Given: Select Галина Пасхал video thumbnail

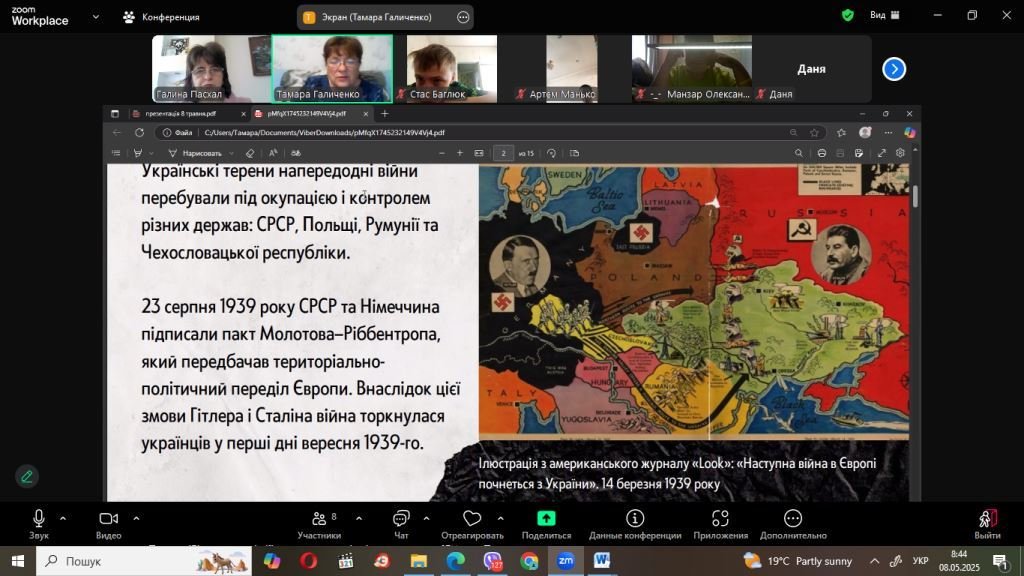Looking at the screenshot, I should point(211,69).
